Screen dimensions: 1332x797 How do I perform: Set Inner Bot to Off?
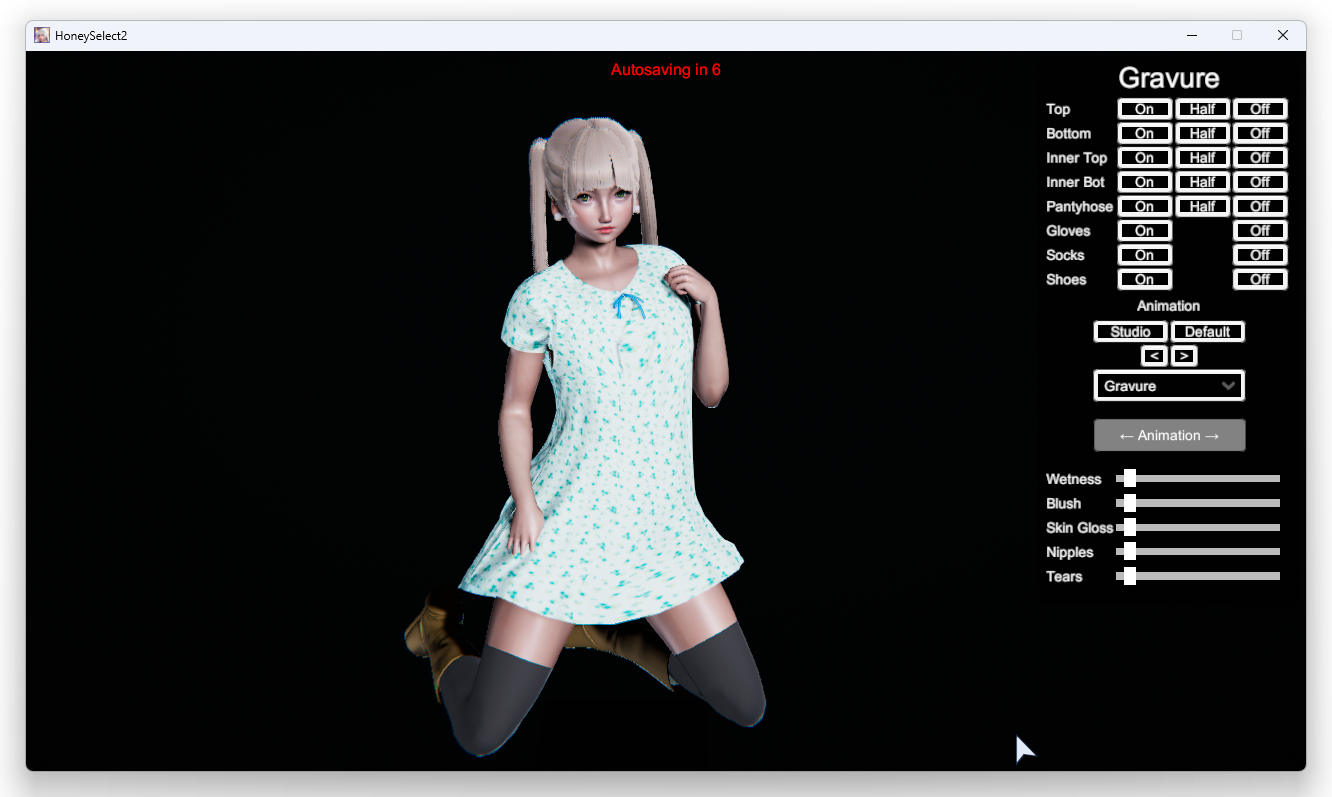coord(1259,182)
